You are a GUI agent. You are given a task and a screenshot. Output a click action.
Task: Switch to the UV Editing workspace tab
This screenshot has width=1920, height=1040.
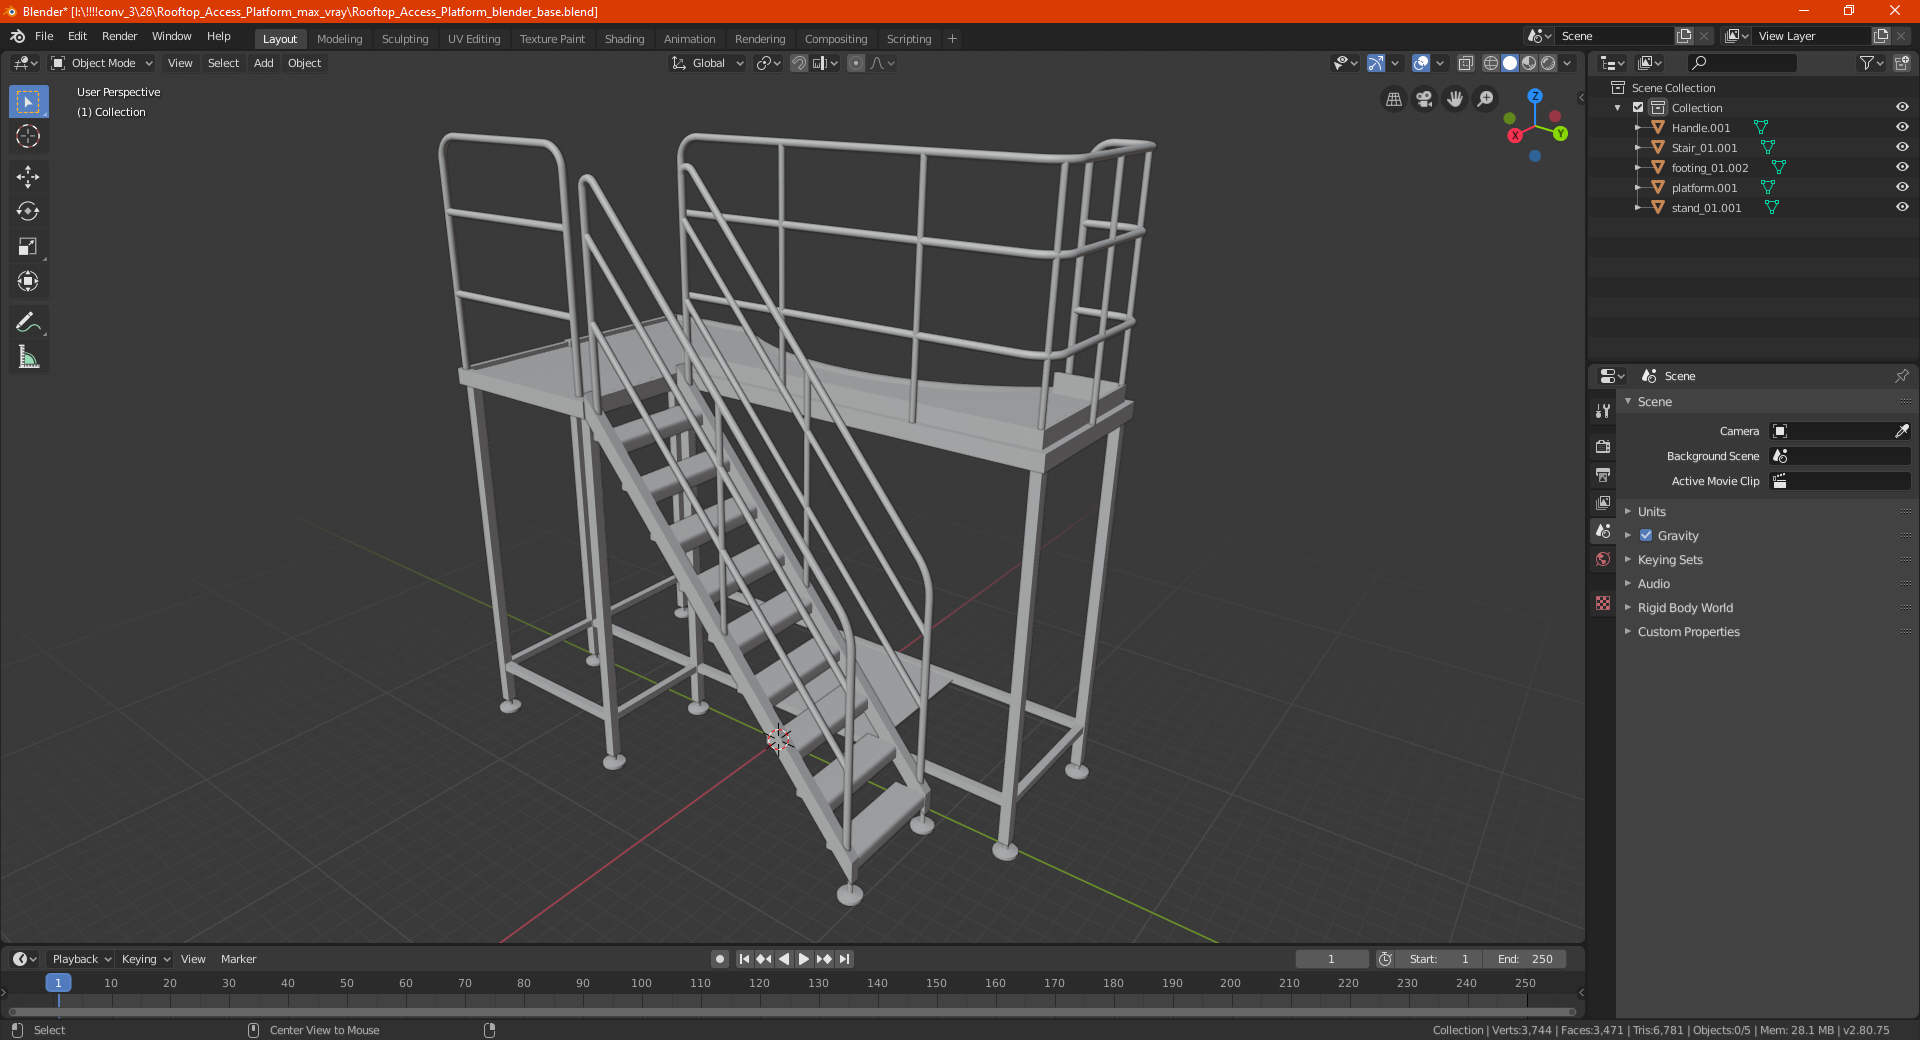[x=474, y=39]
